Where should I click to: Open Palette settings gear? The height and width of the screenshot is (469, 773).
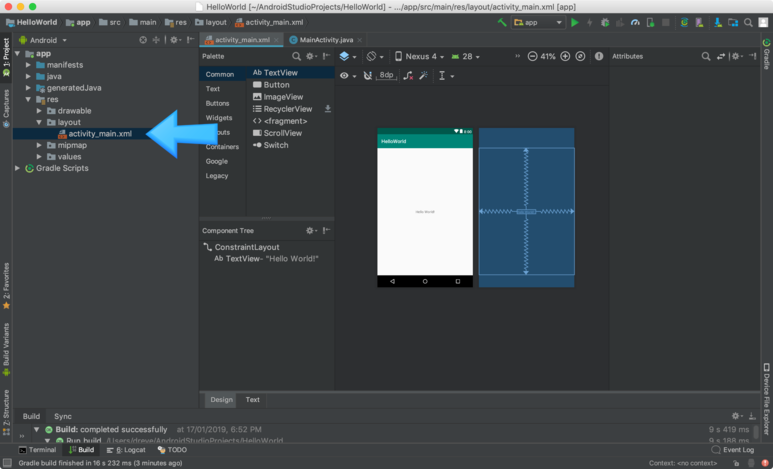tap(310, 56)
